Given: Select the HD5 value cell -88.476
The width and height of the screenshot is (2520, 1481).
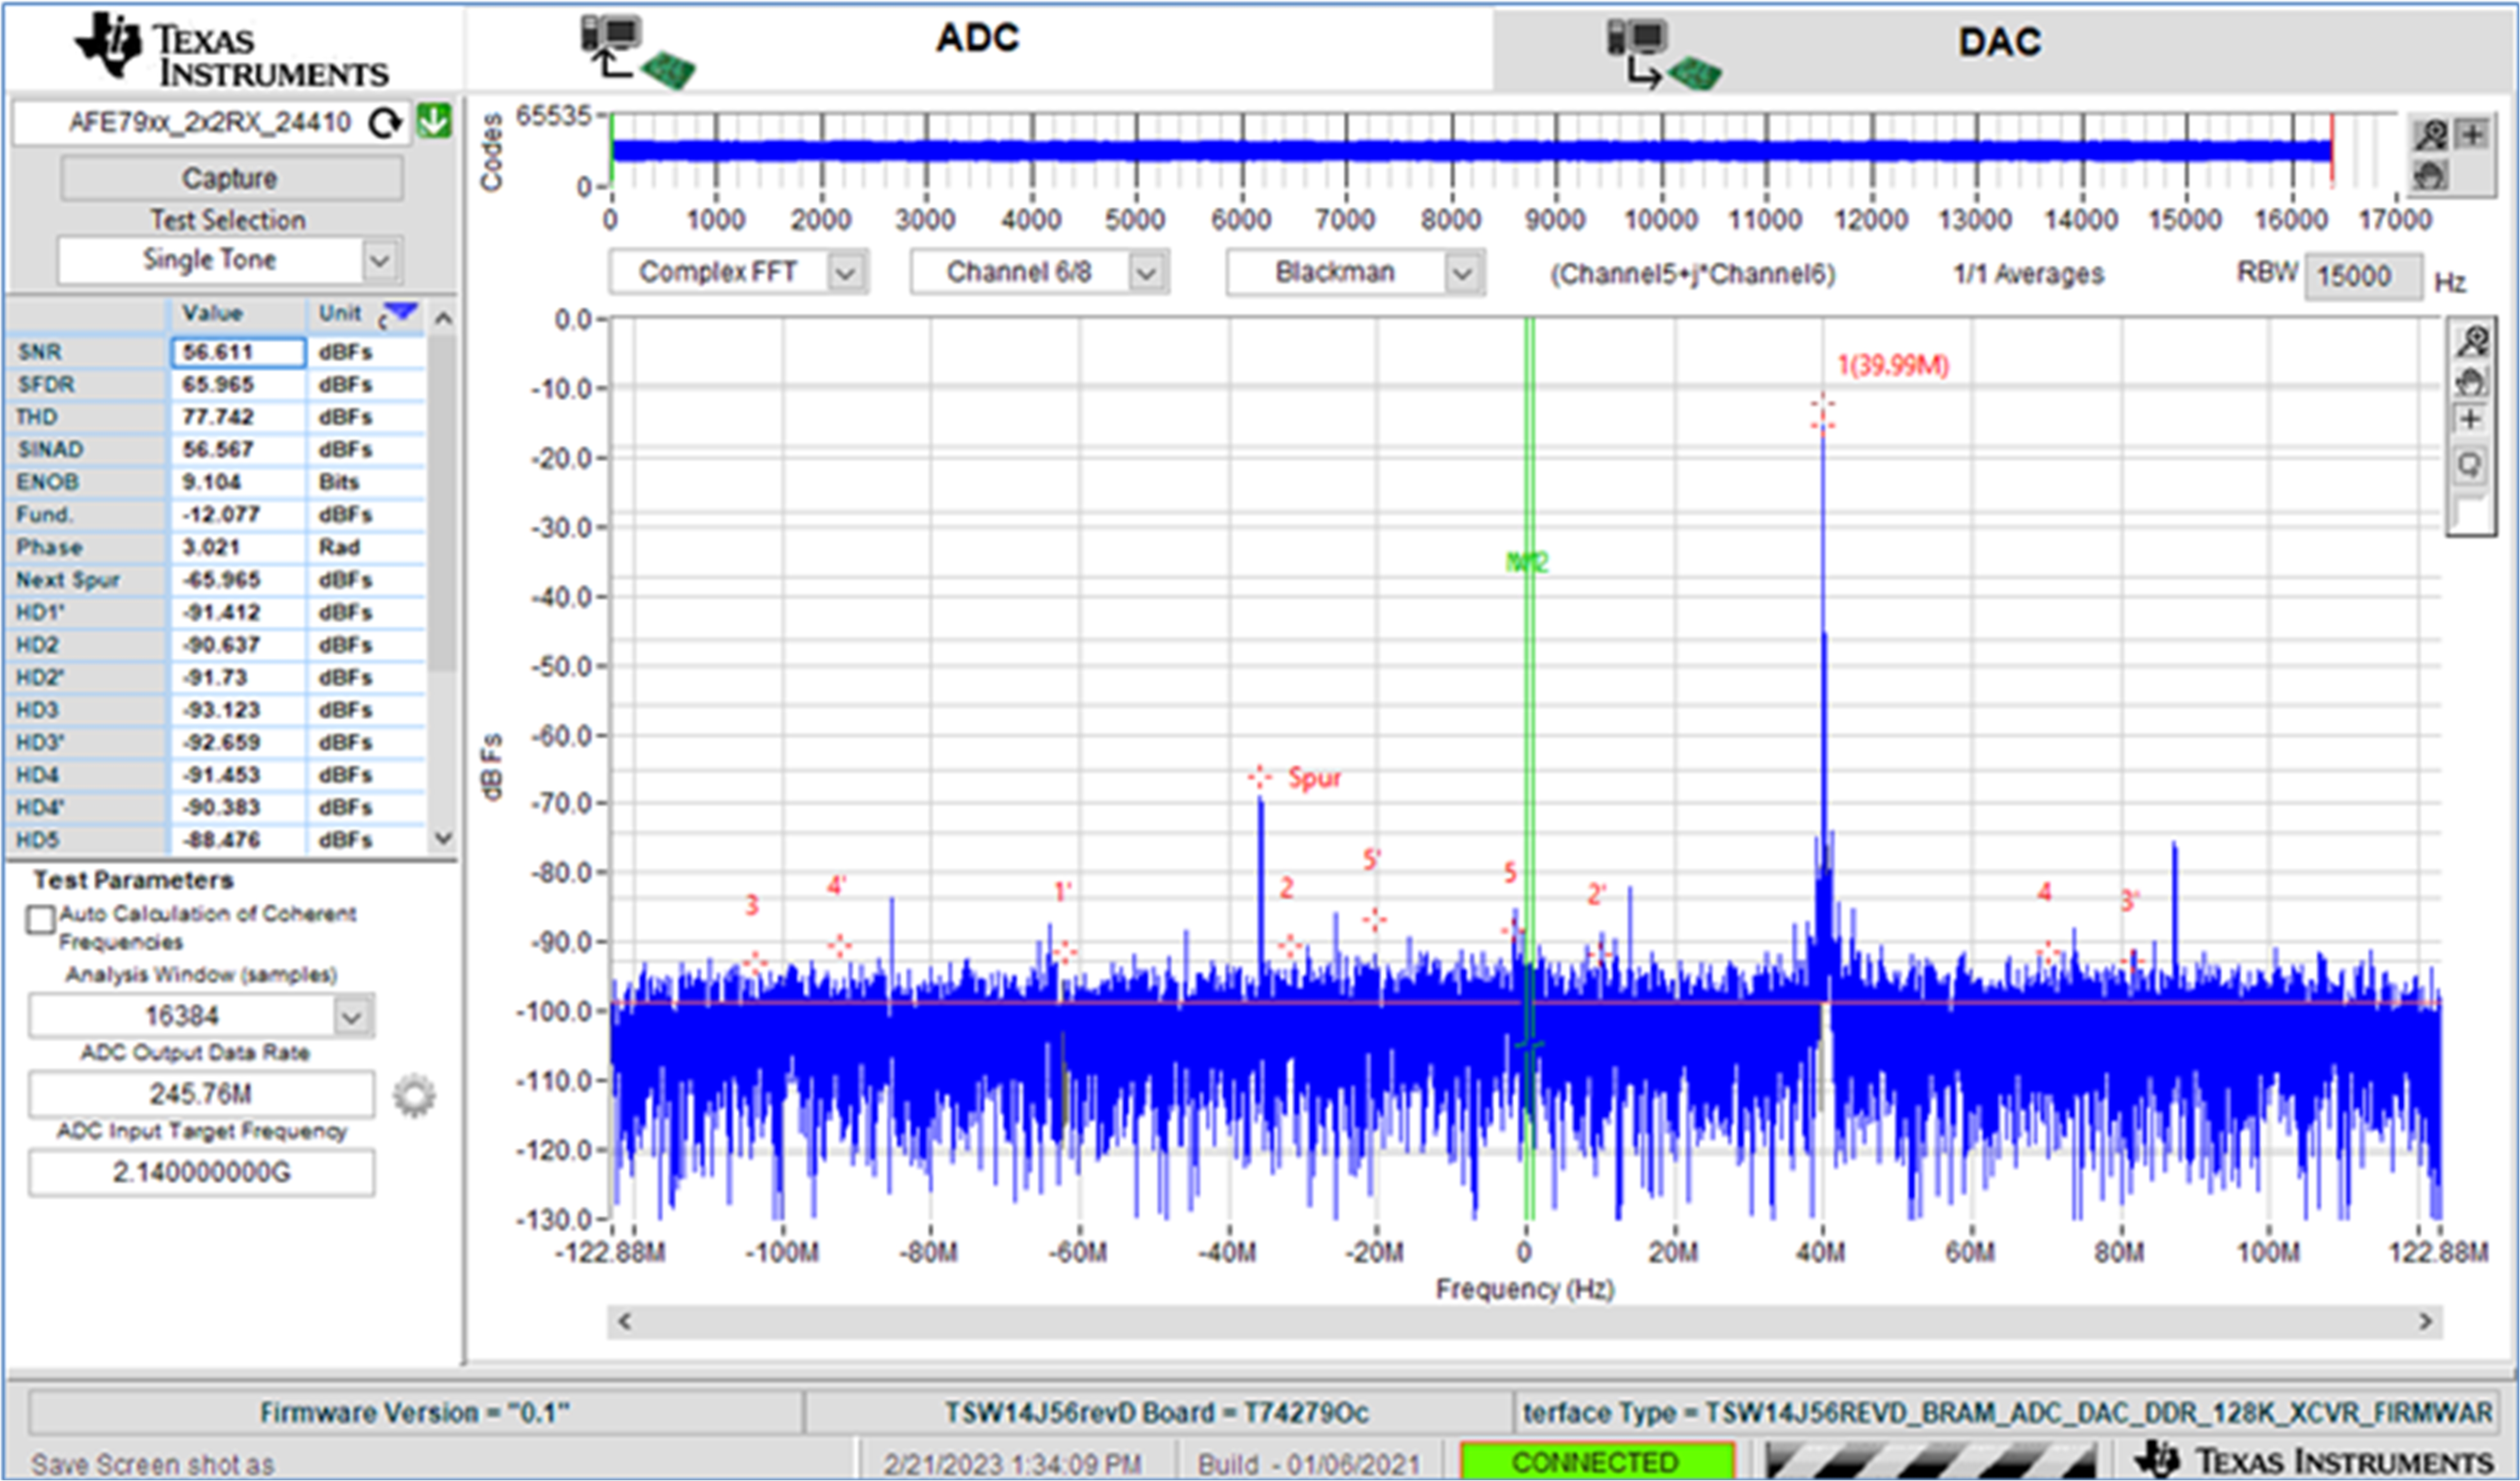Looking at the screenshot, I should [238, 840].
